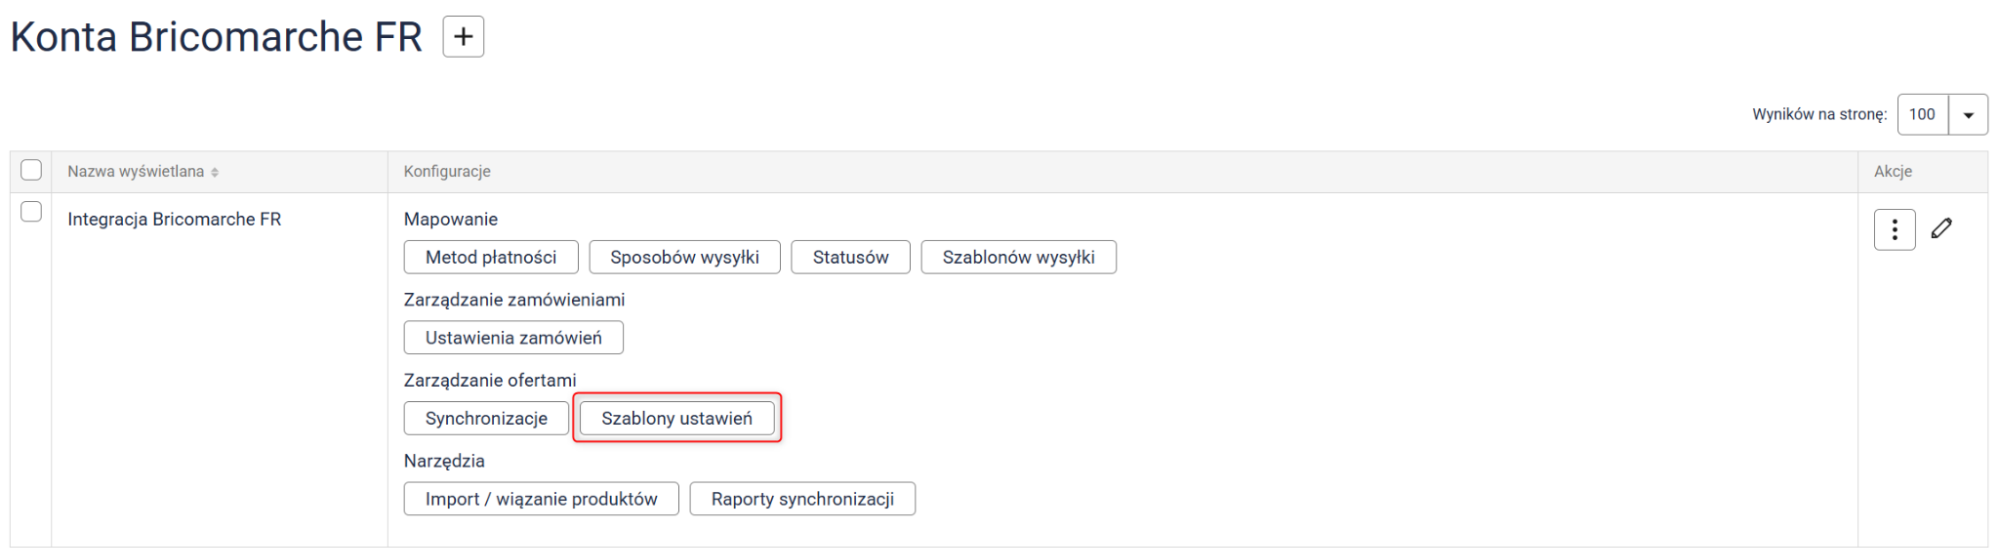Click the Statusów mapping button
The width and height of the screenshot is (1999, 558).
pyautogui.click(x=850, y=257)
